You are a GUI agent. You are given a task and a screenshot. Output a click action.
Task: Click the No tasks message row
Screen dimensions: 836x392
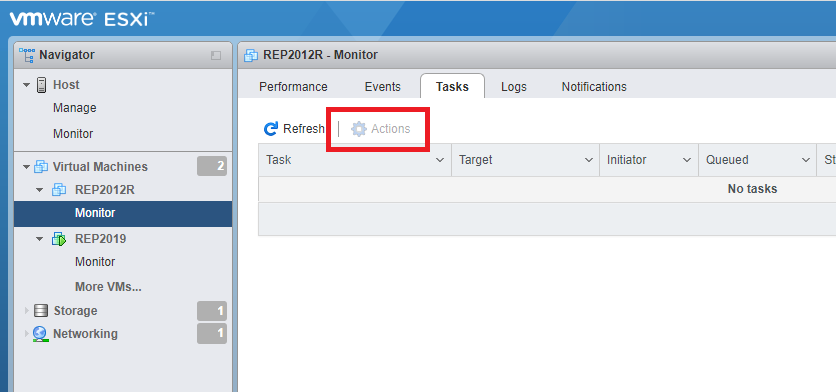[547, 189]
